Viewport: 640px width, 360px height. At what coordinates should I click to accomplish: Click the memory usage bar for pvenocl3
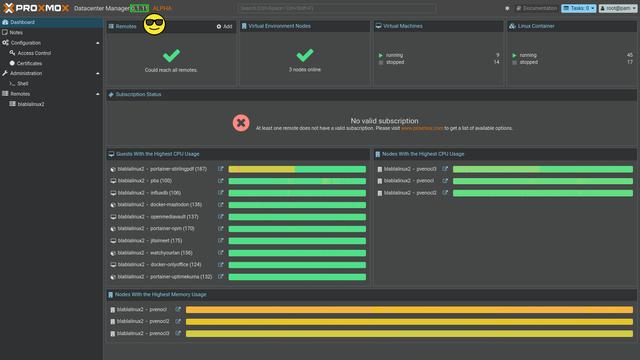pos(409,333)
